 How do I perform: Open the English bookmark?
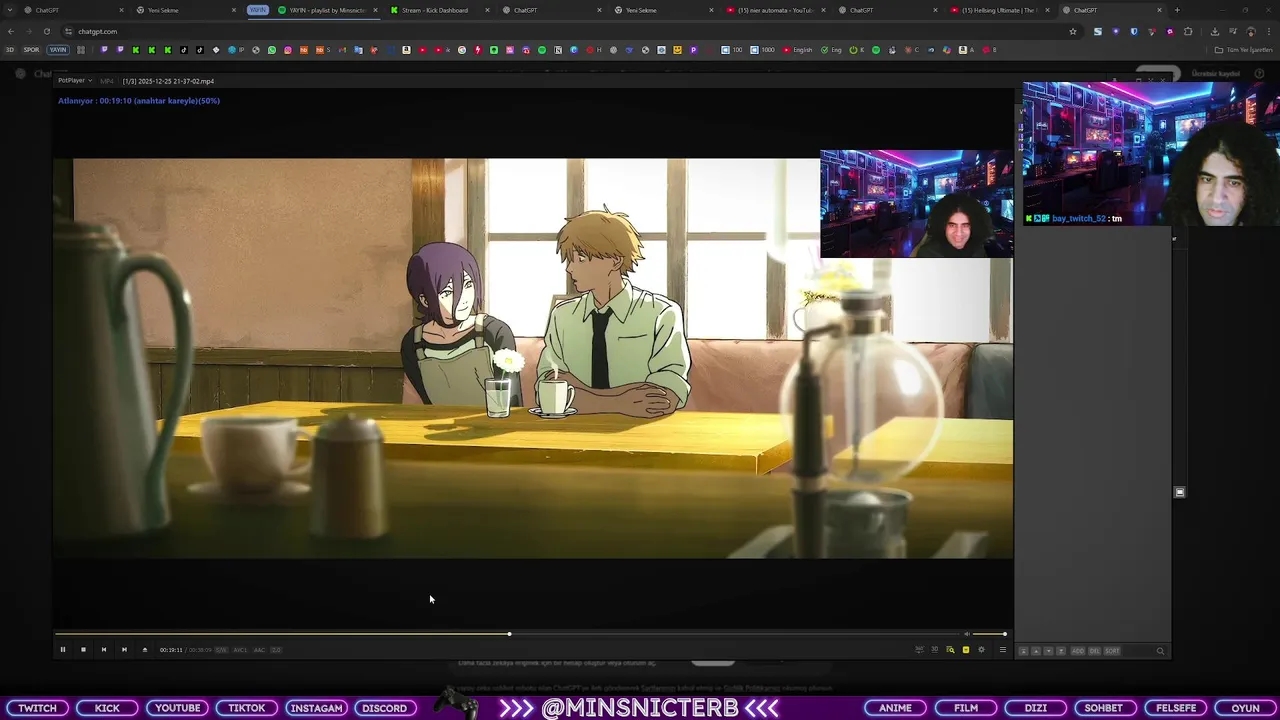pos(799,49)
